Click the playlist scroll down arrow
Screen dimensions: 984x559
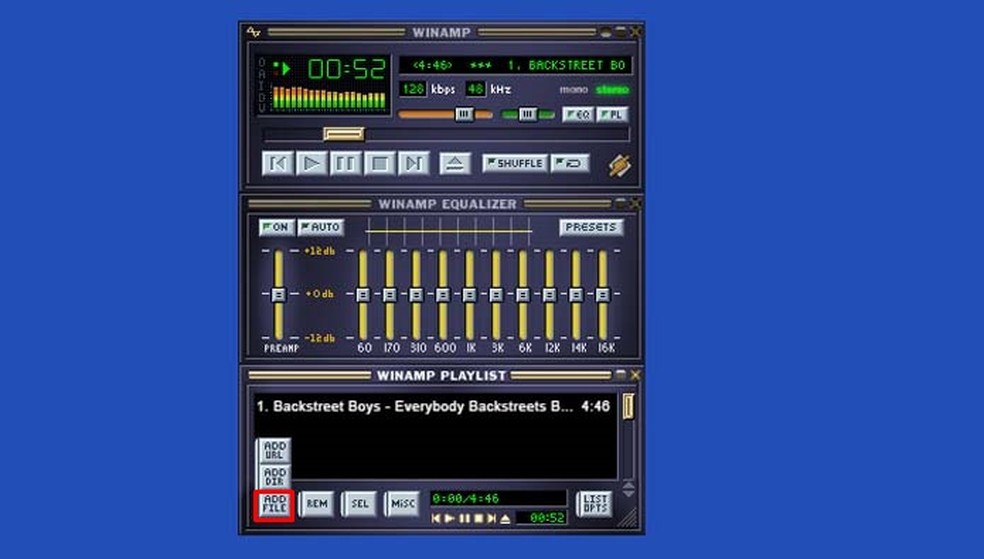tap(628, 494)
